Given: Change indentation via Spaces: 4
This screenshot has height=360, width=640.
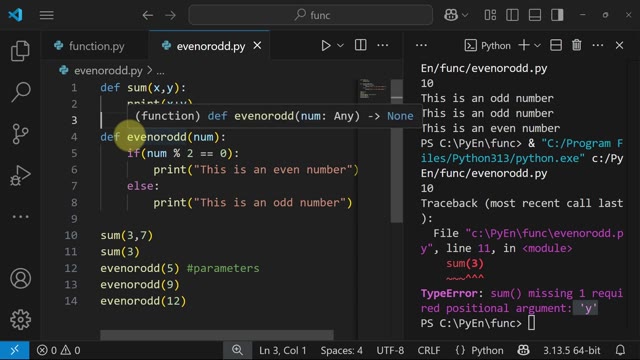Looking at the screenshot, I should 341,350.
